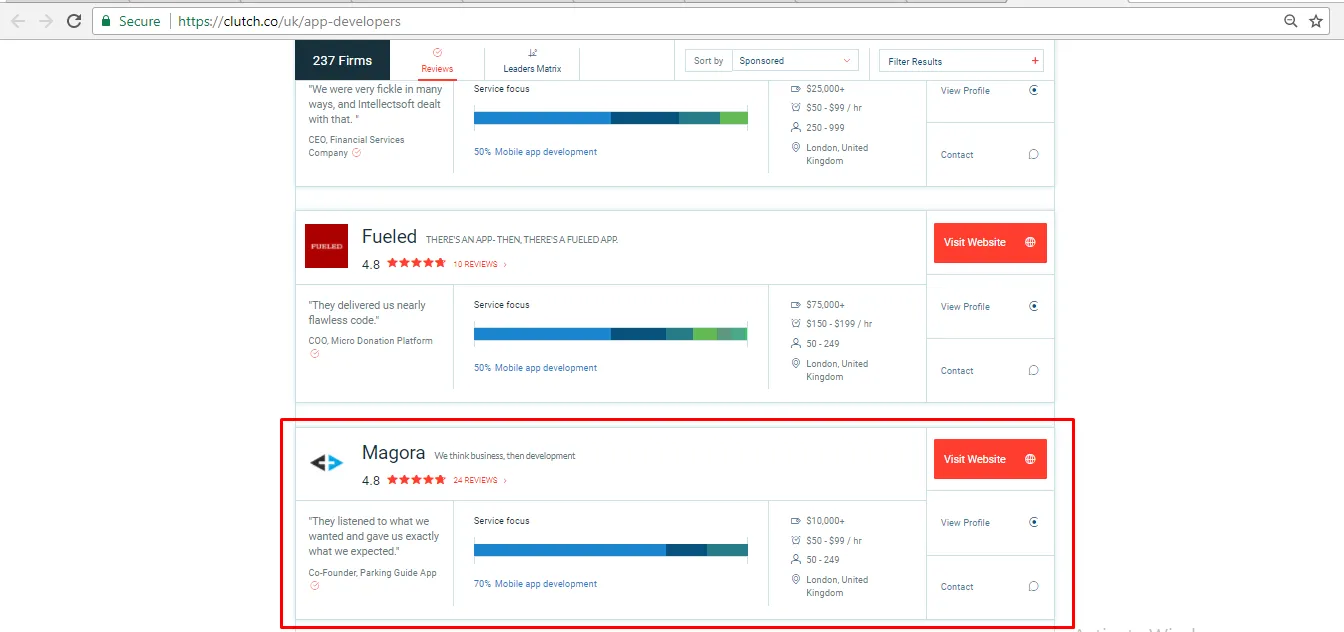Image resolution: width=1344 pixels, height=632 pixels.
Task: Click the profile target icon in Magora row
Action: [x=1034, y=523]
